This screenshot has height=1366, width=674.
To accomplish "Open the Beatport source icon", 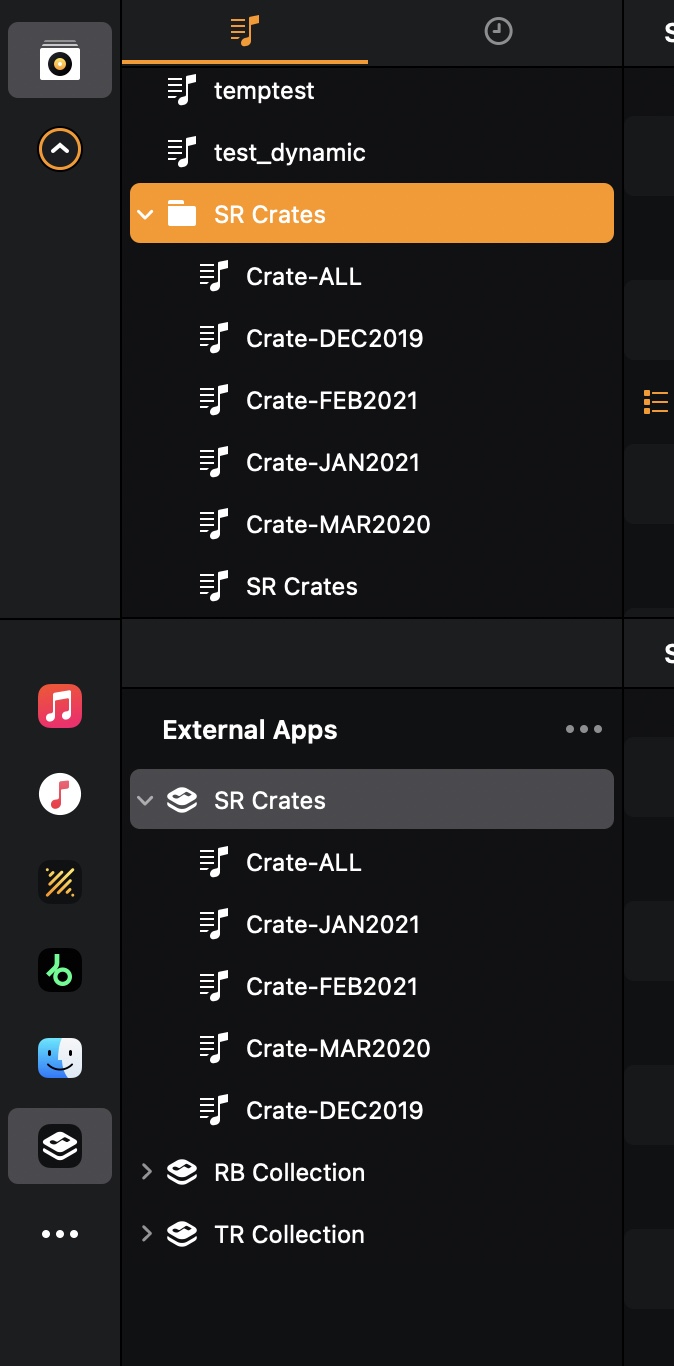I will (x=60, y=970).
